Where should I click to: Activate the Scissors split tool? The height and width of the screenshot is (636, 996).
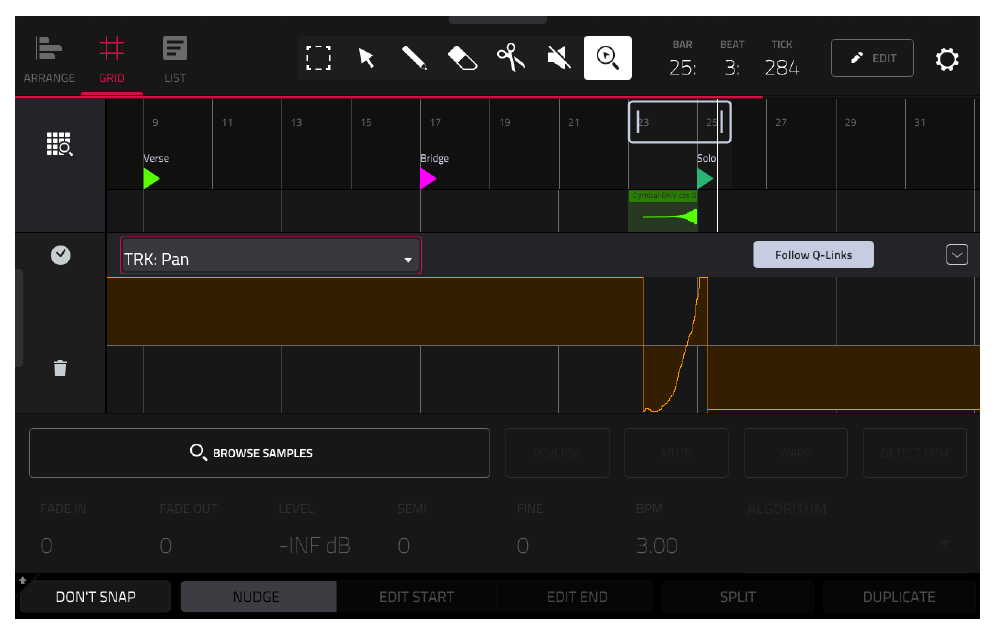click(x=511, y=58)
